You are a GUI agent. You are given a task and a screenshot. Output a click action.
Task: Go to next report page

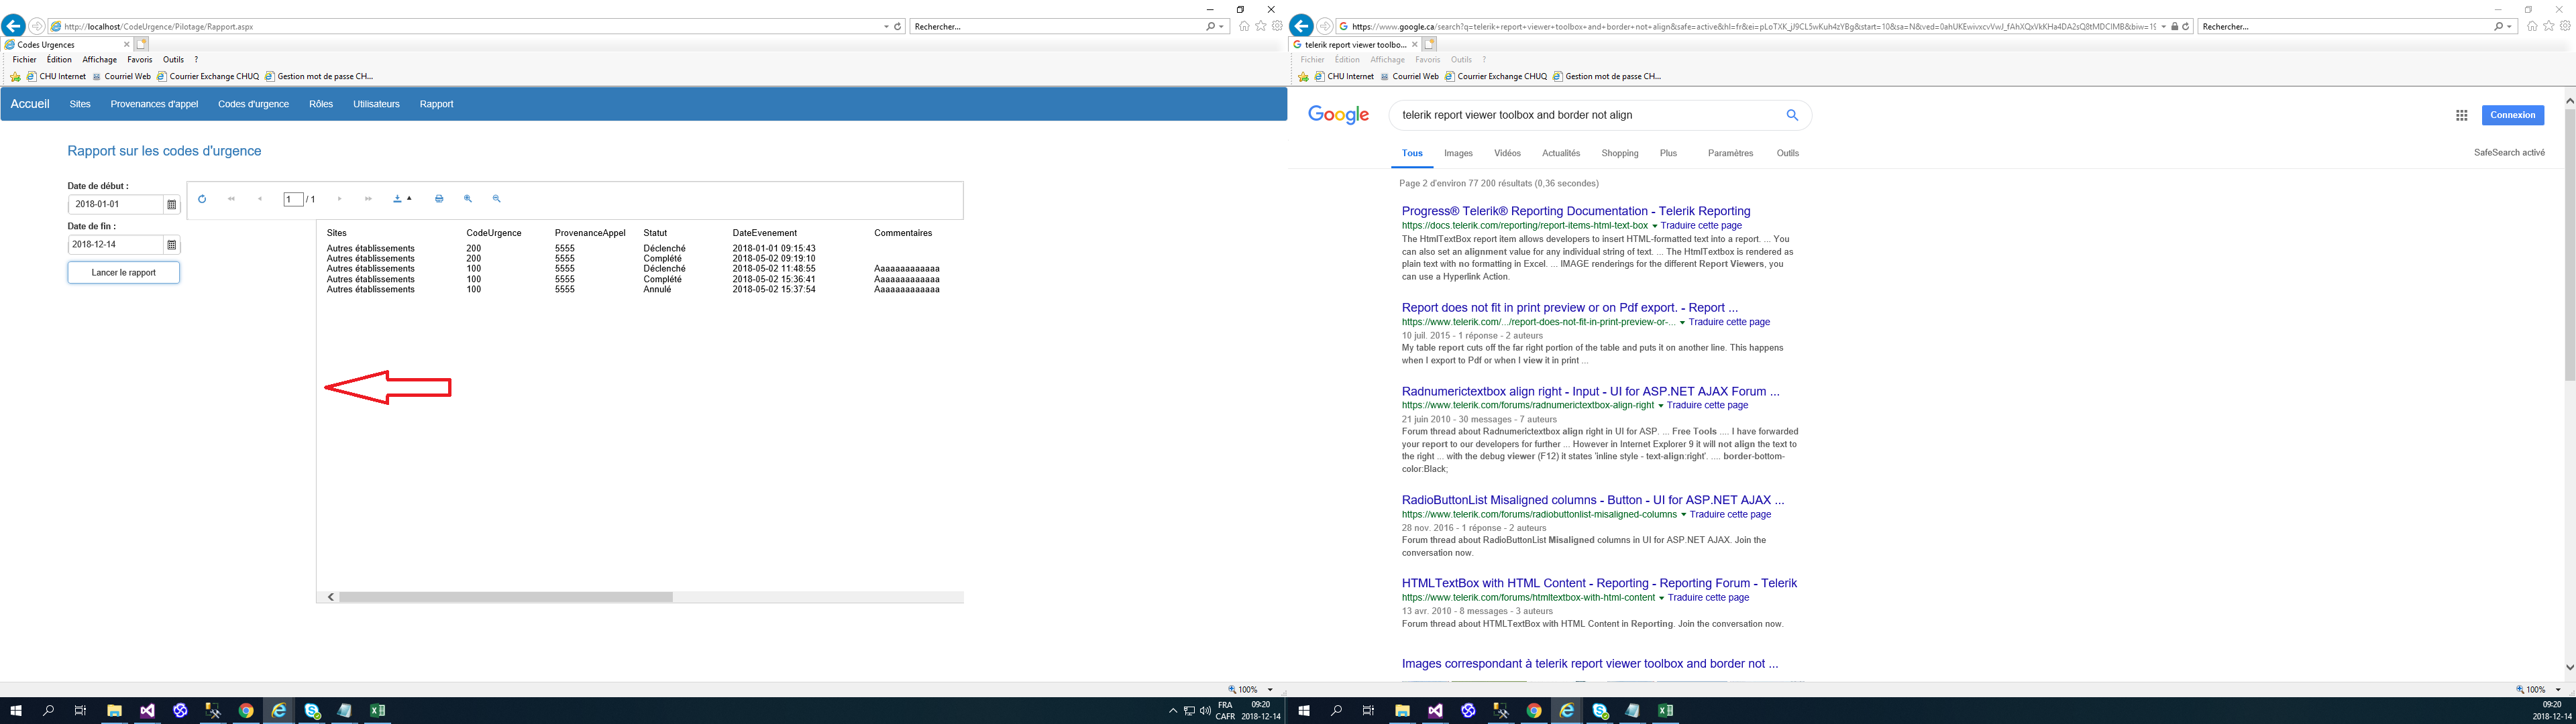(340, 199)
